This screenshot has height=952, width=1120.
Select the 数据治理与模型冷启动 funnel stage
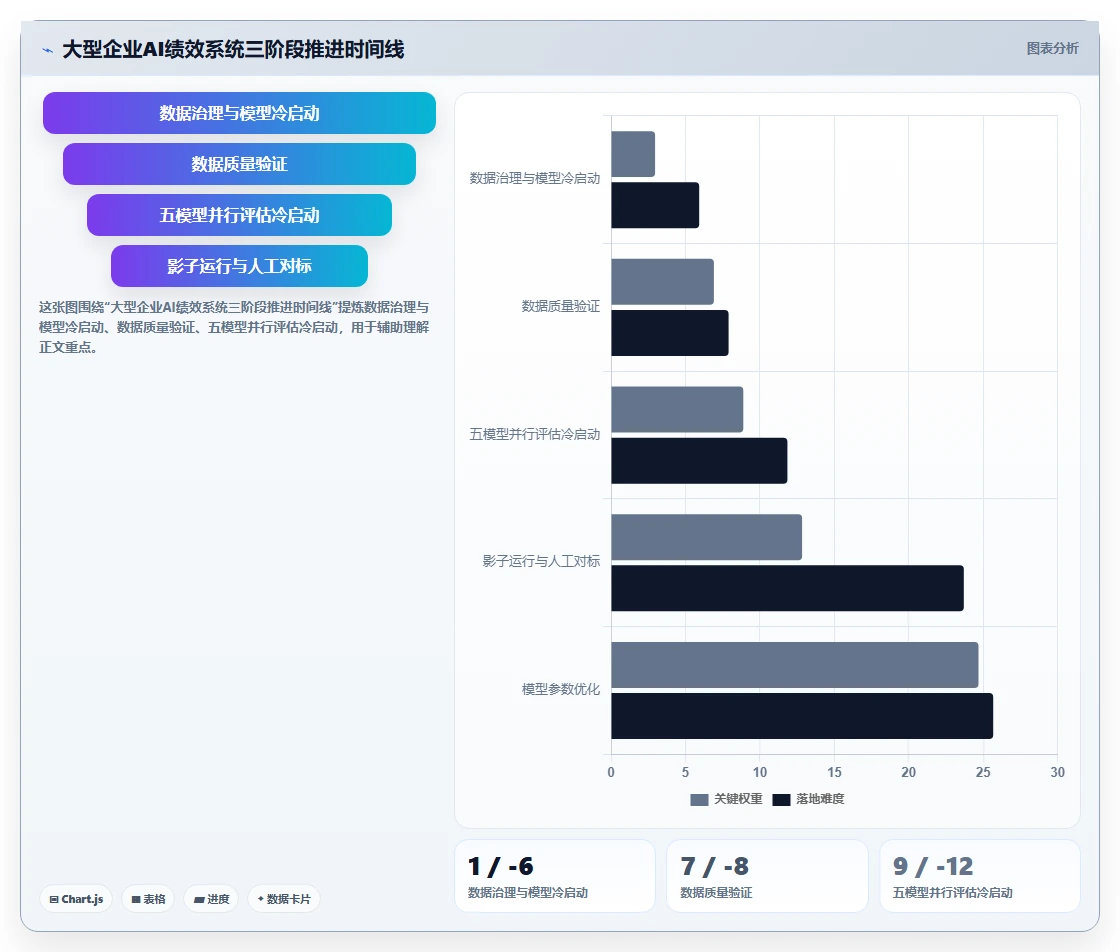pos(239,113)
